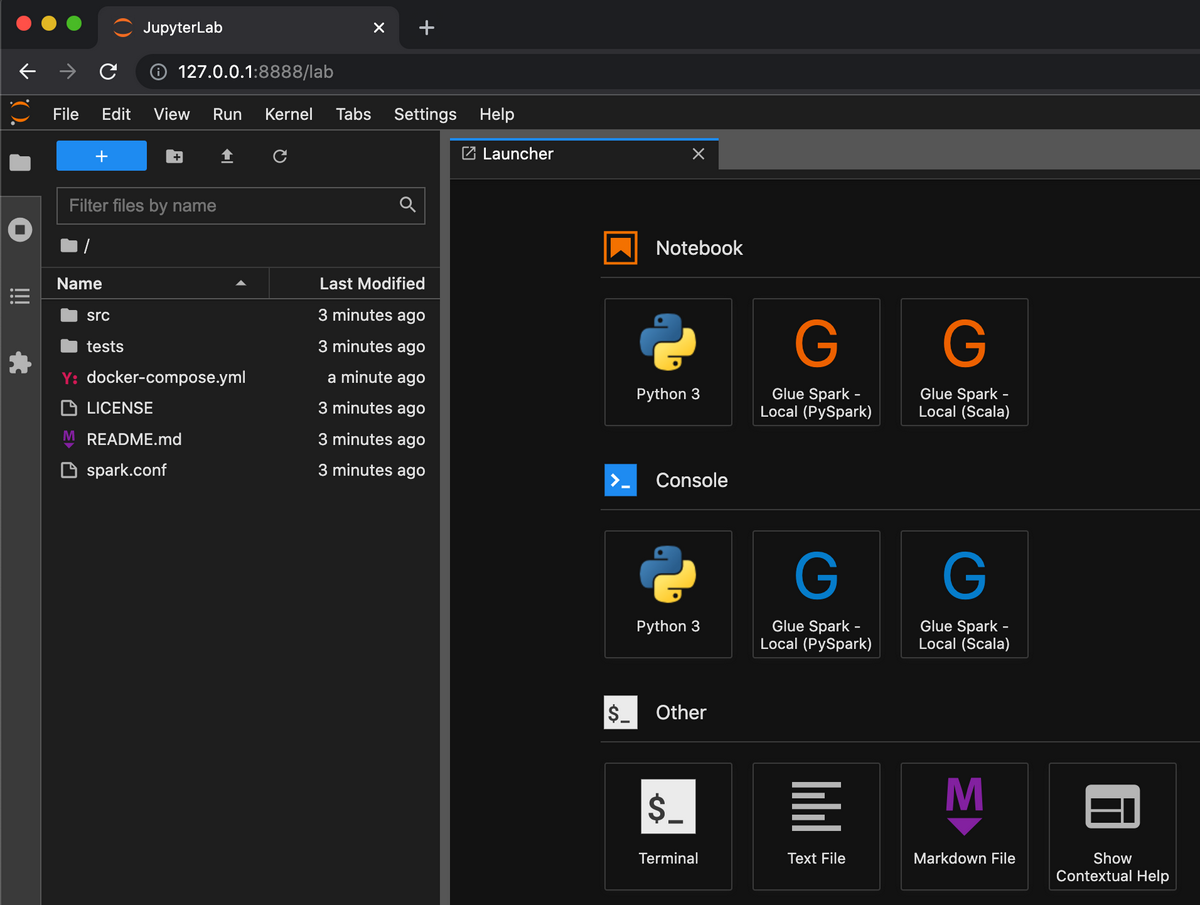Open the File menu
Screen dimensions: 1200x905
[x=65, y=114]
